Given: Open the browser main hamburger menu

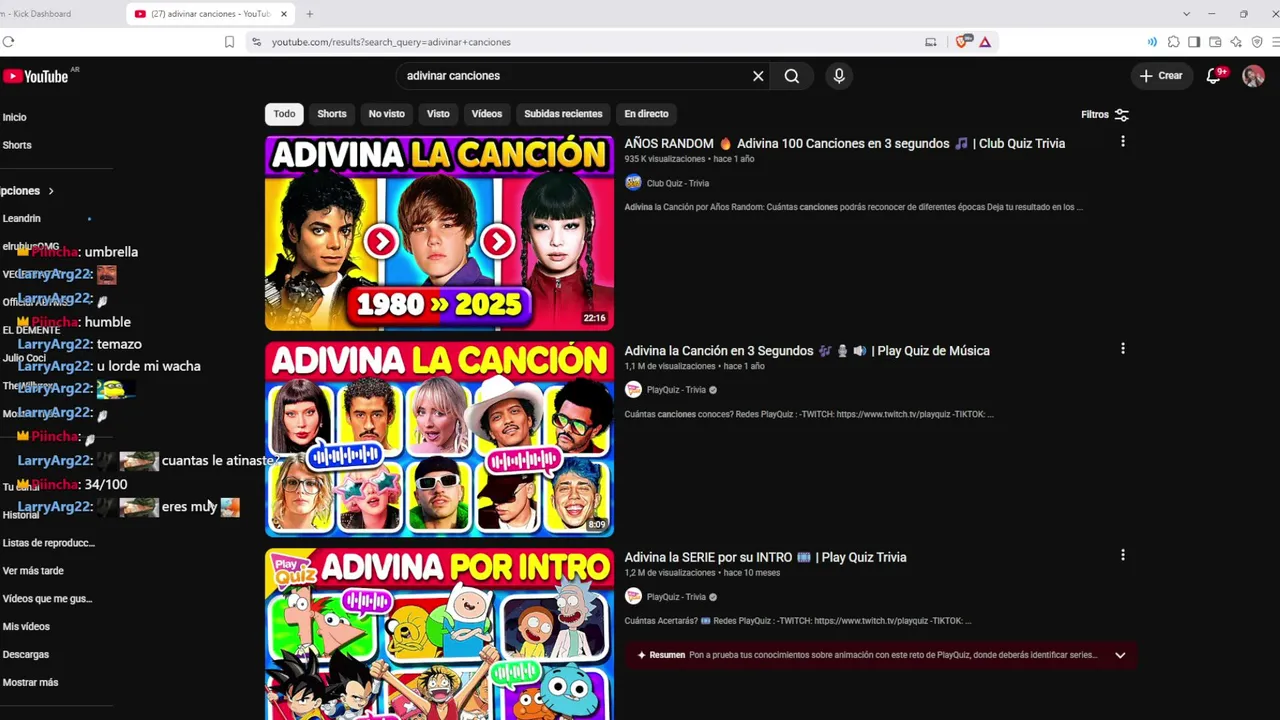Looking at the screenshot, I should tap(1276, 42).
